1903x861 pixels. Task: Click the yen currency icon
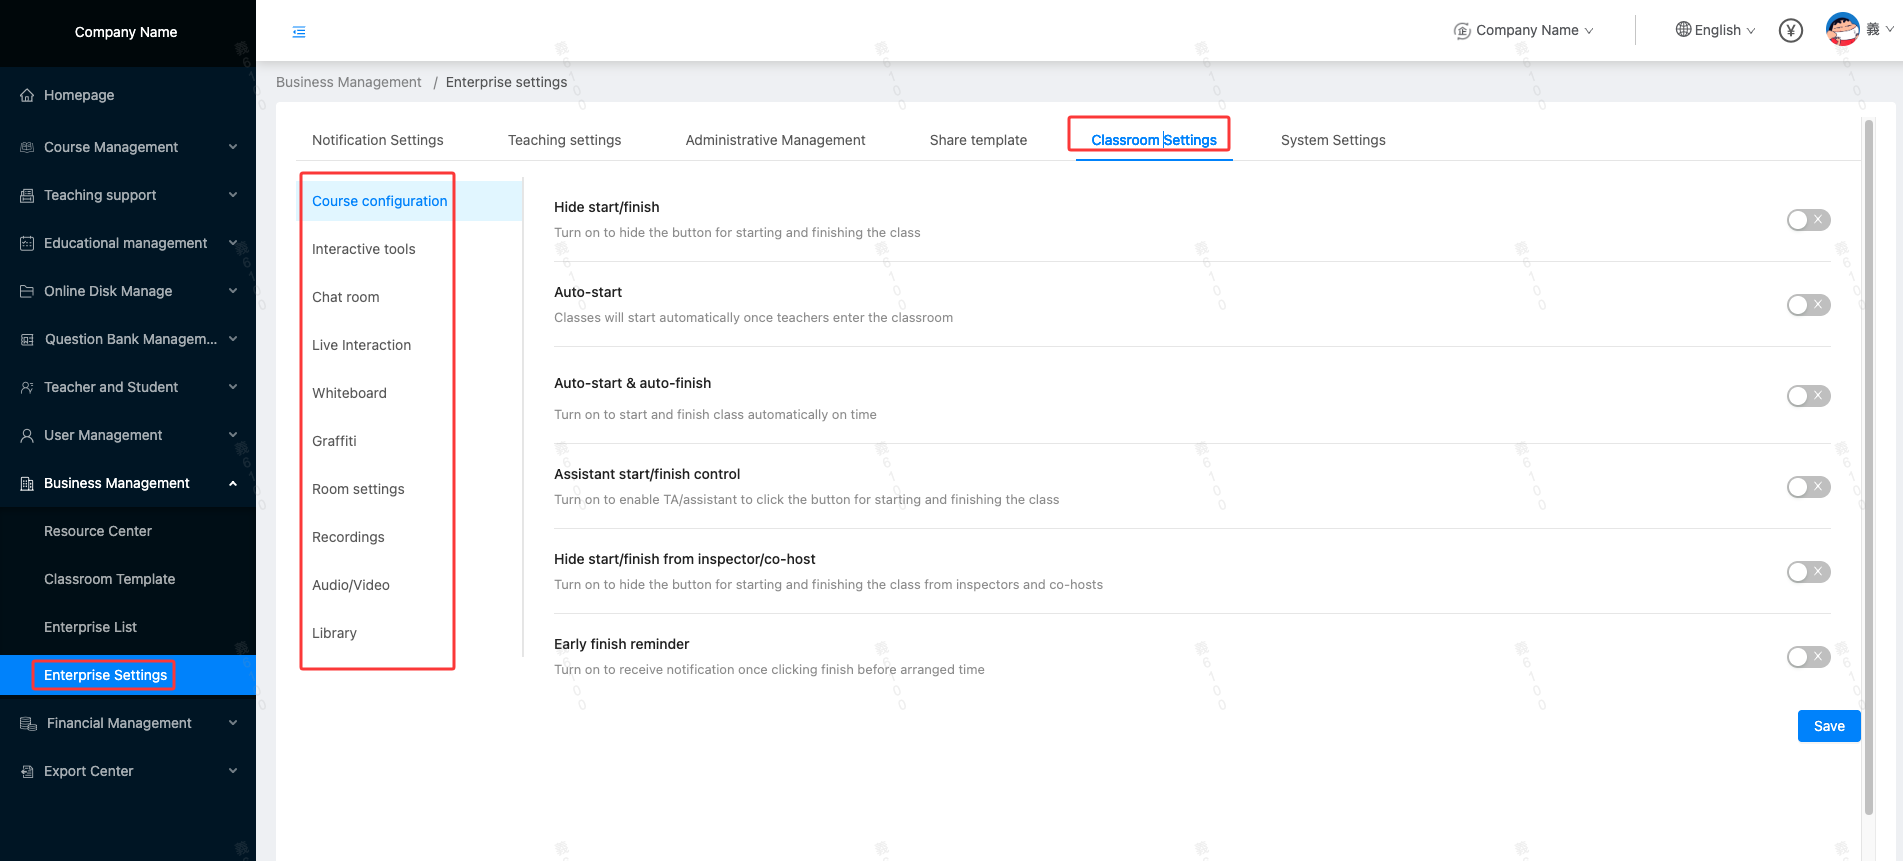(x=1790, y=31)
